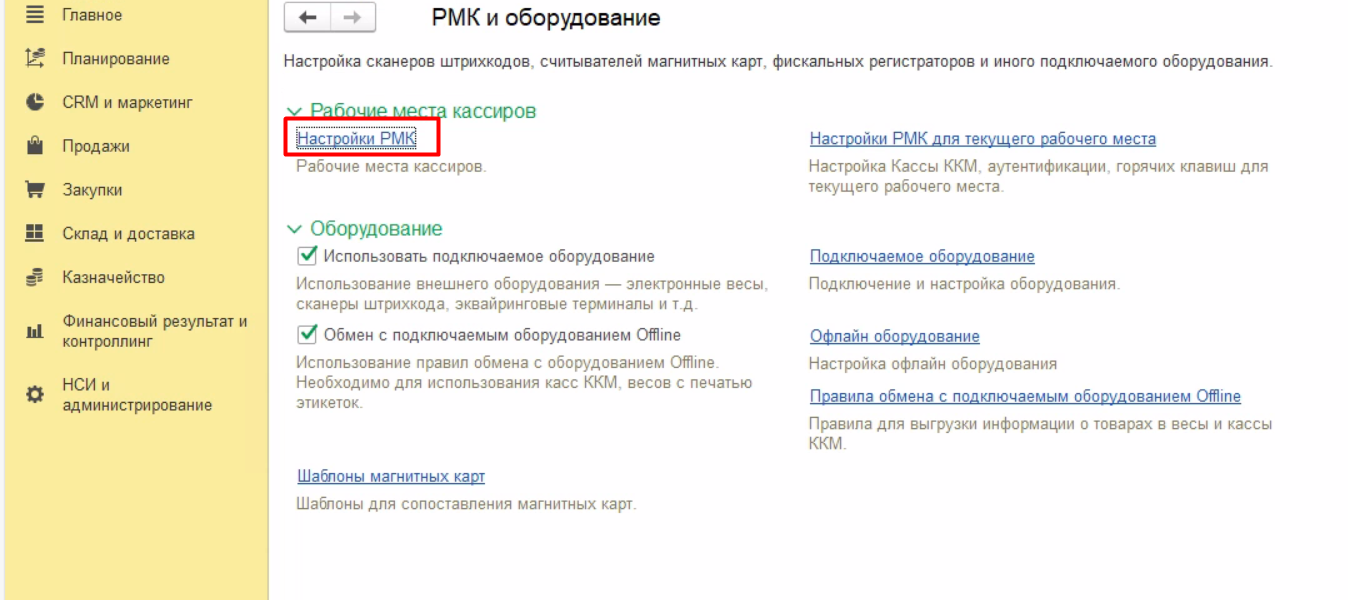
Task: Click the Главное hamburger menu icon
Action: click(35, 15)
